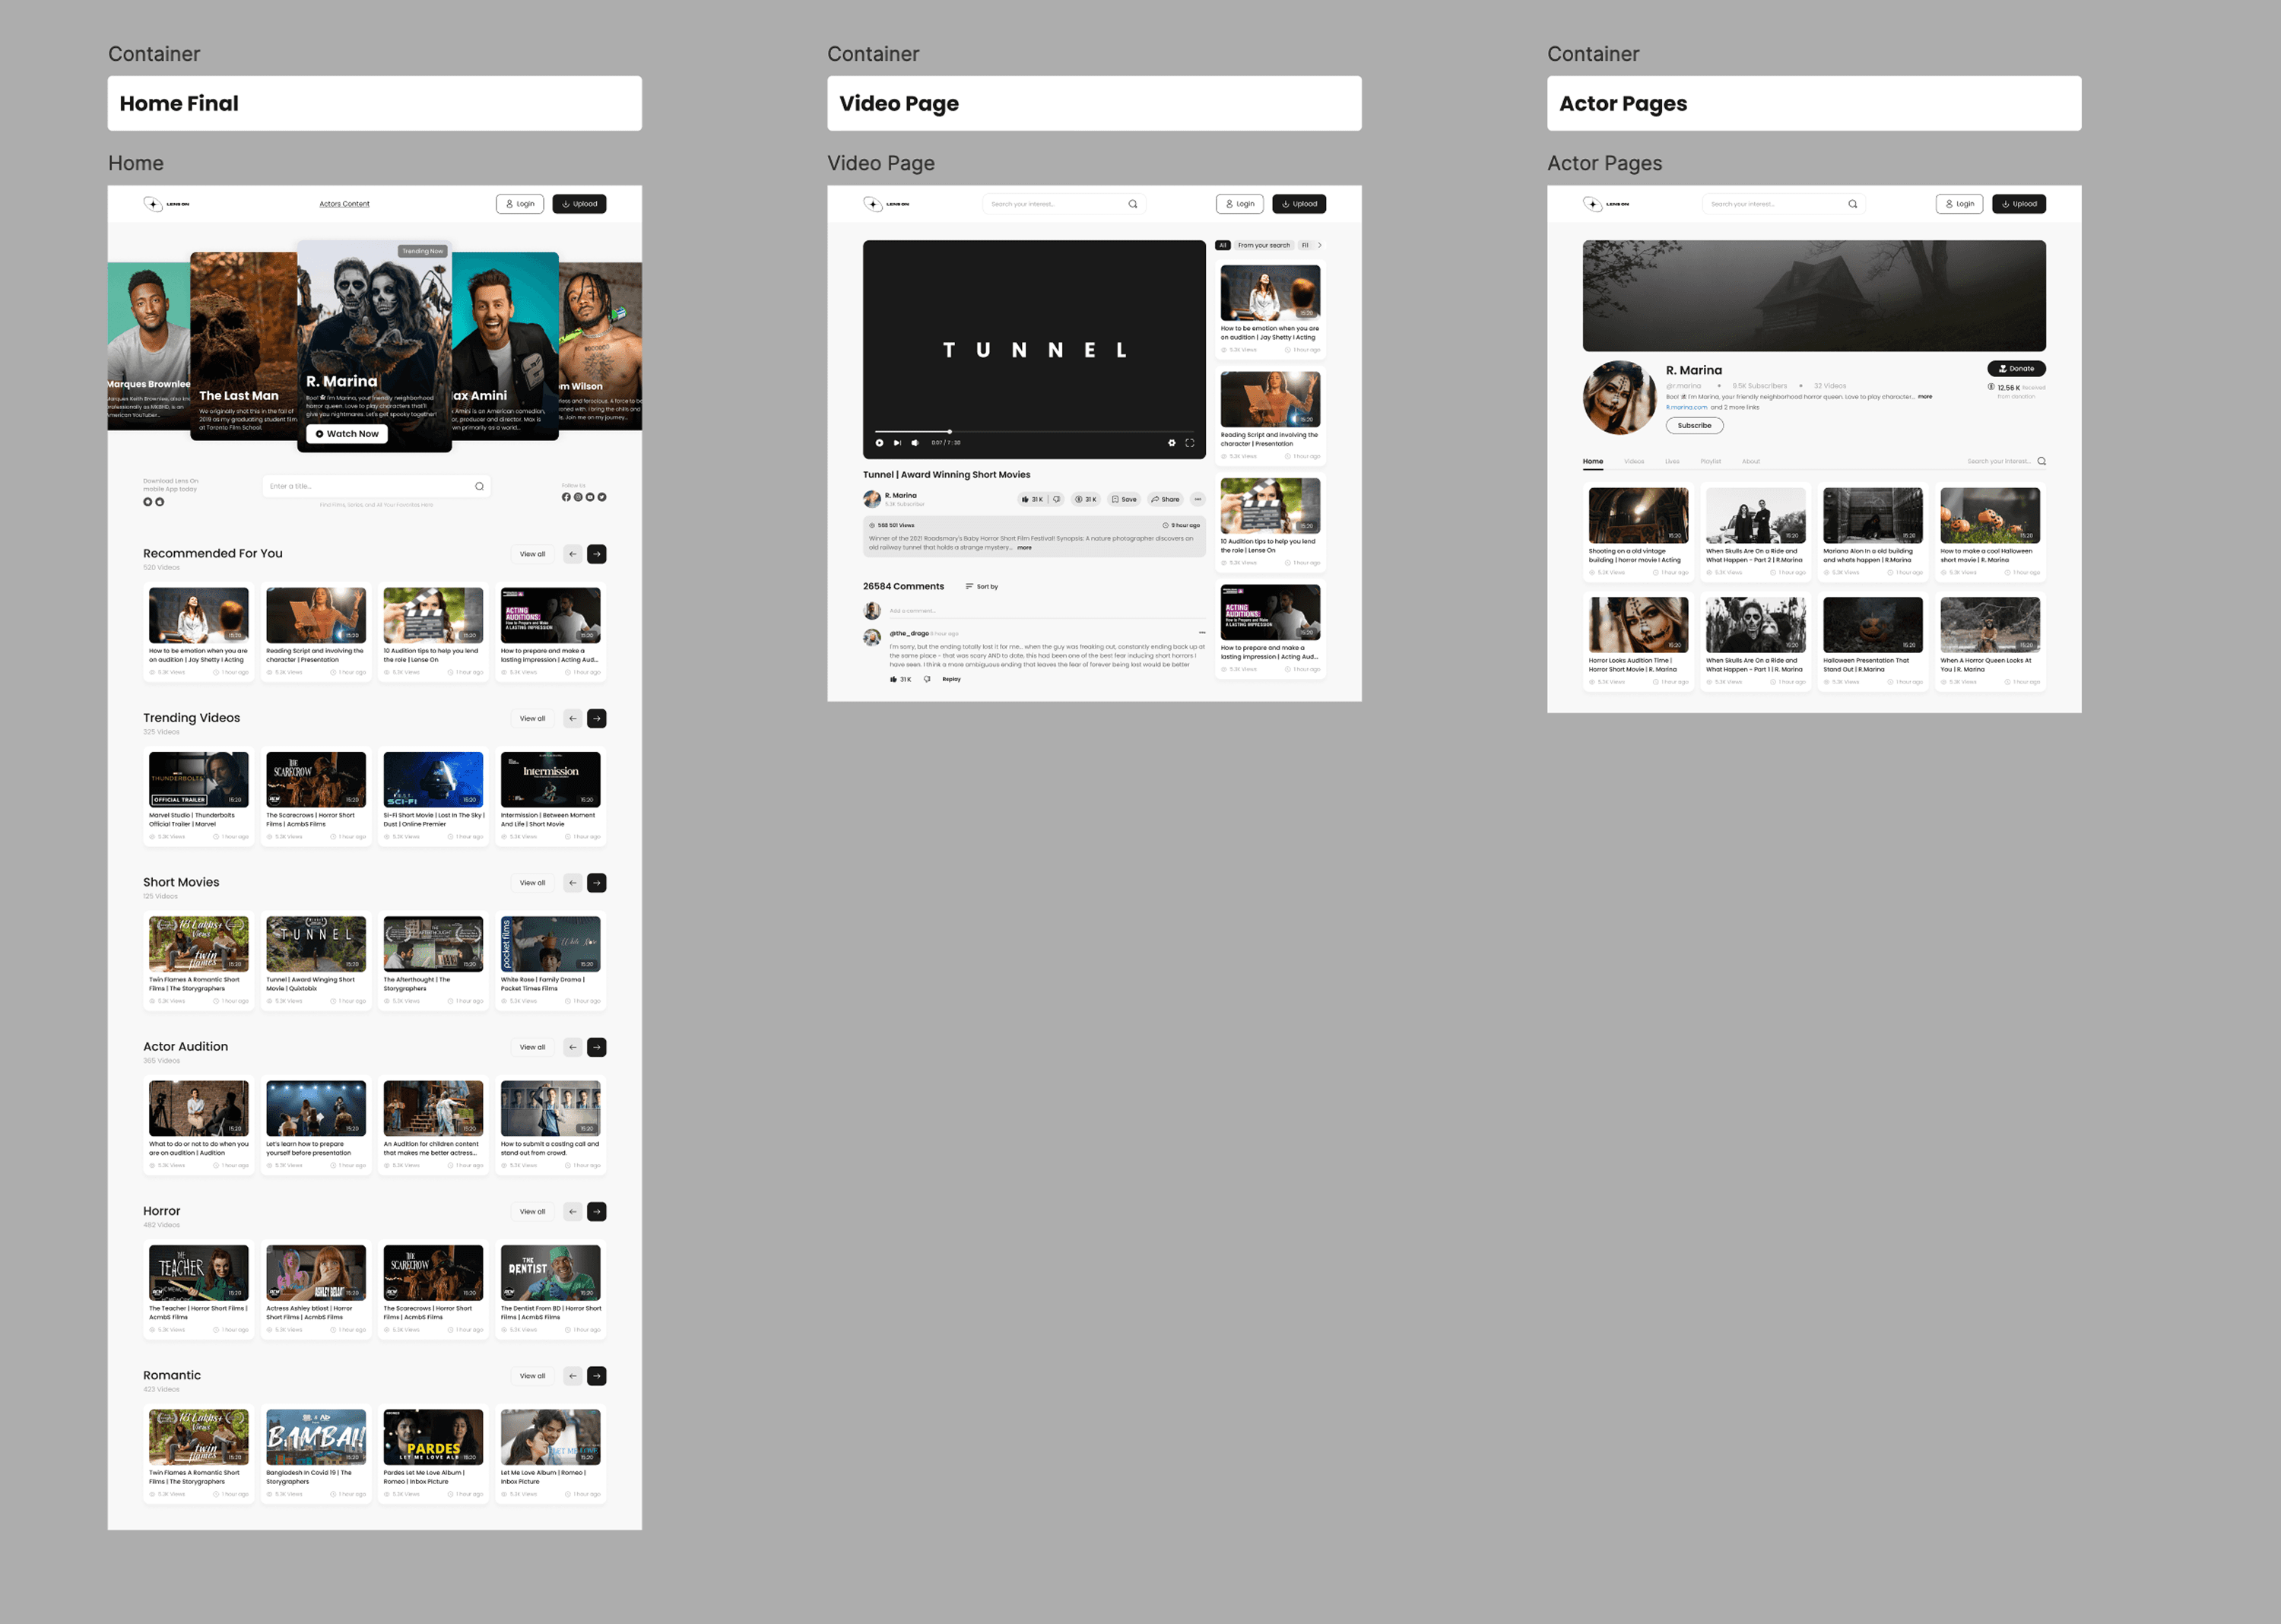Screen dimensions: 2281x1624
Task: Click the video progress bar in the Tunnel player
Action: (x=1034, y=432)
